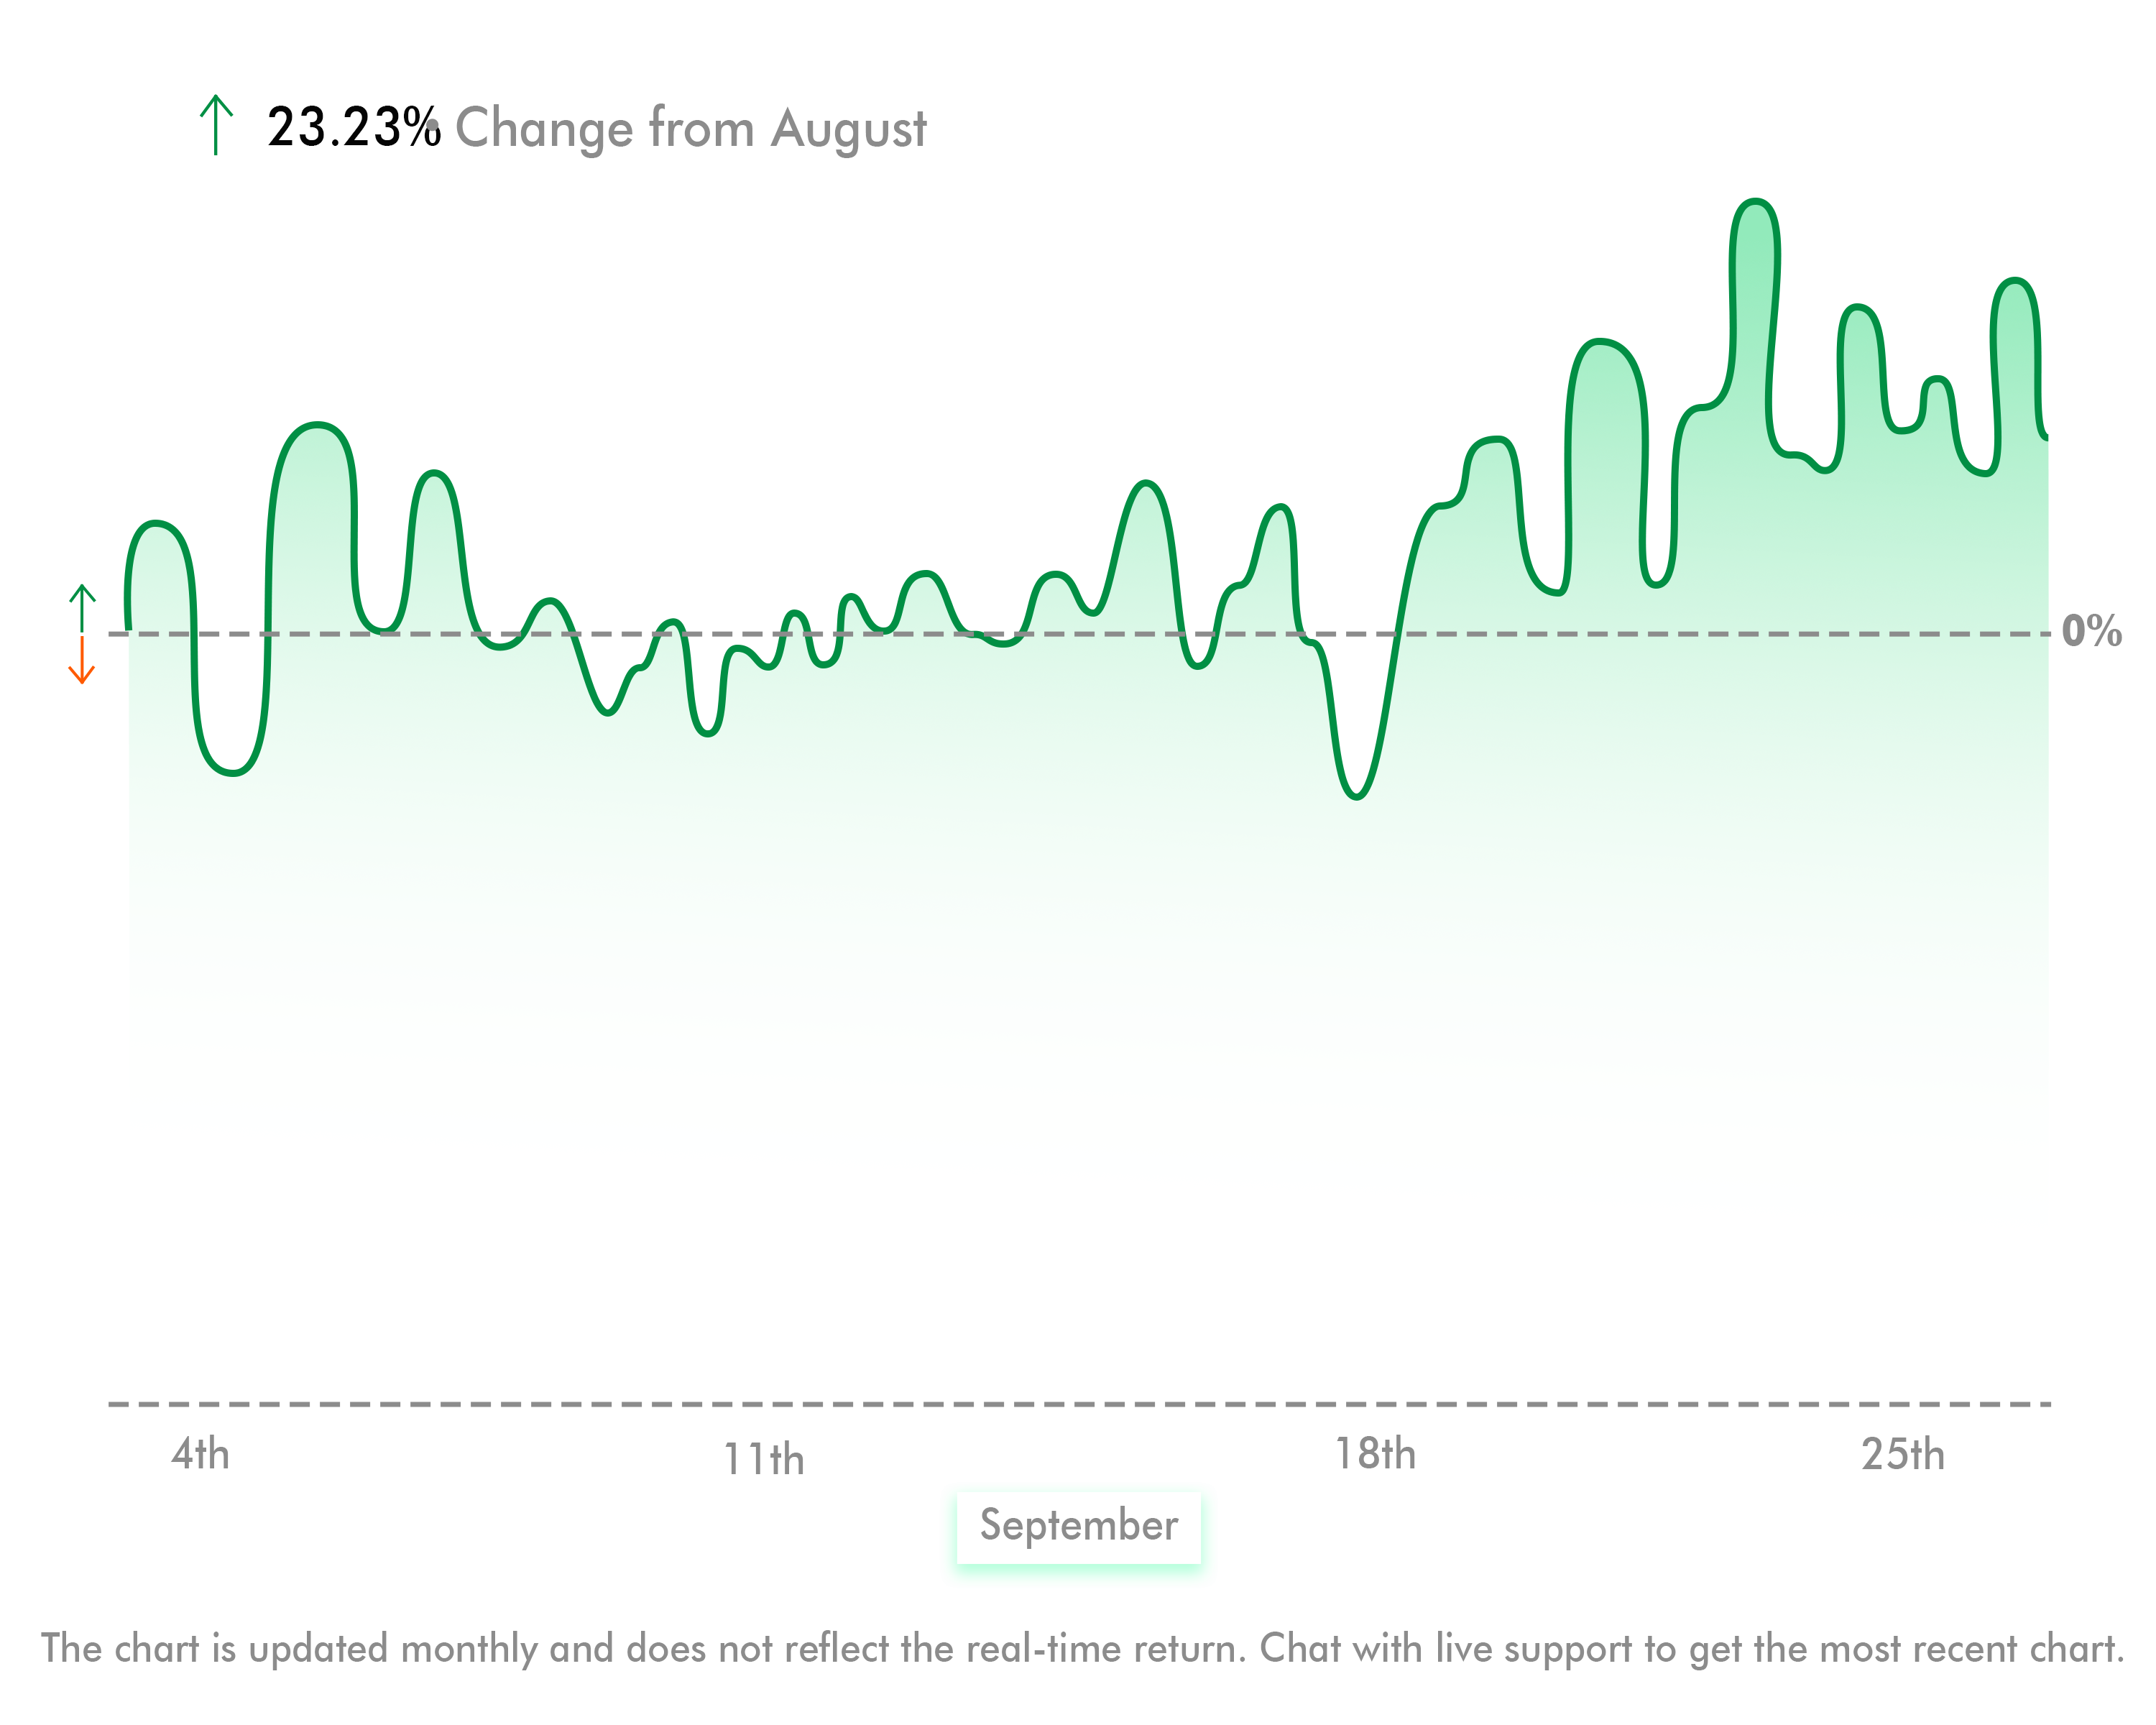Click the highest peak of the chart line
This screenshot has height=1725, width=2156.
pyautogui.click(x=1755, y=202)
